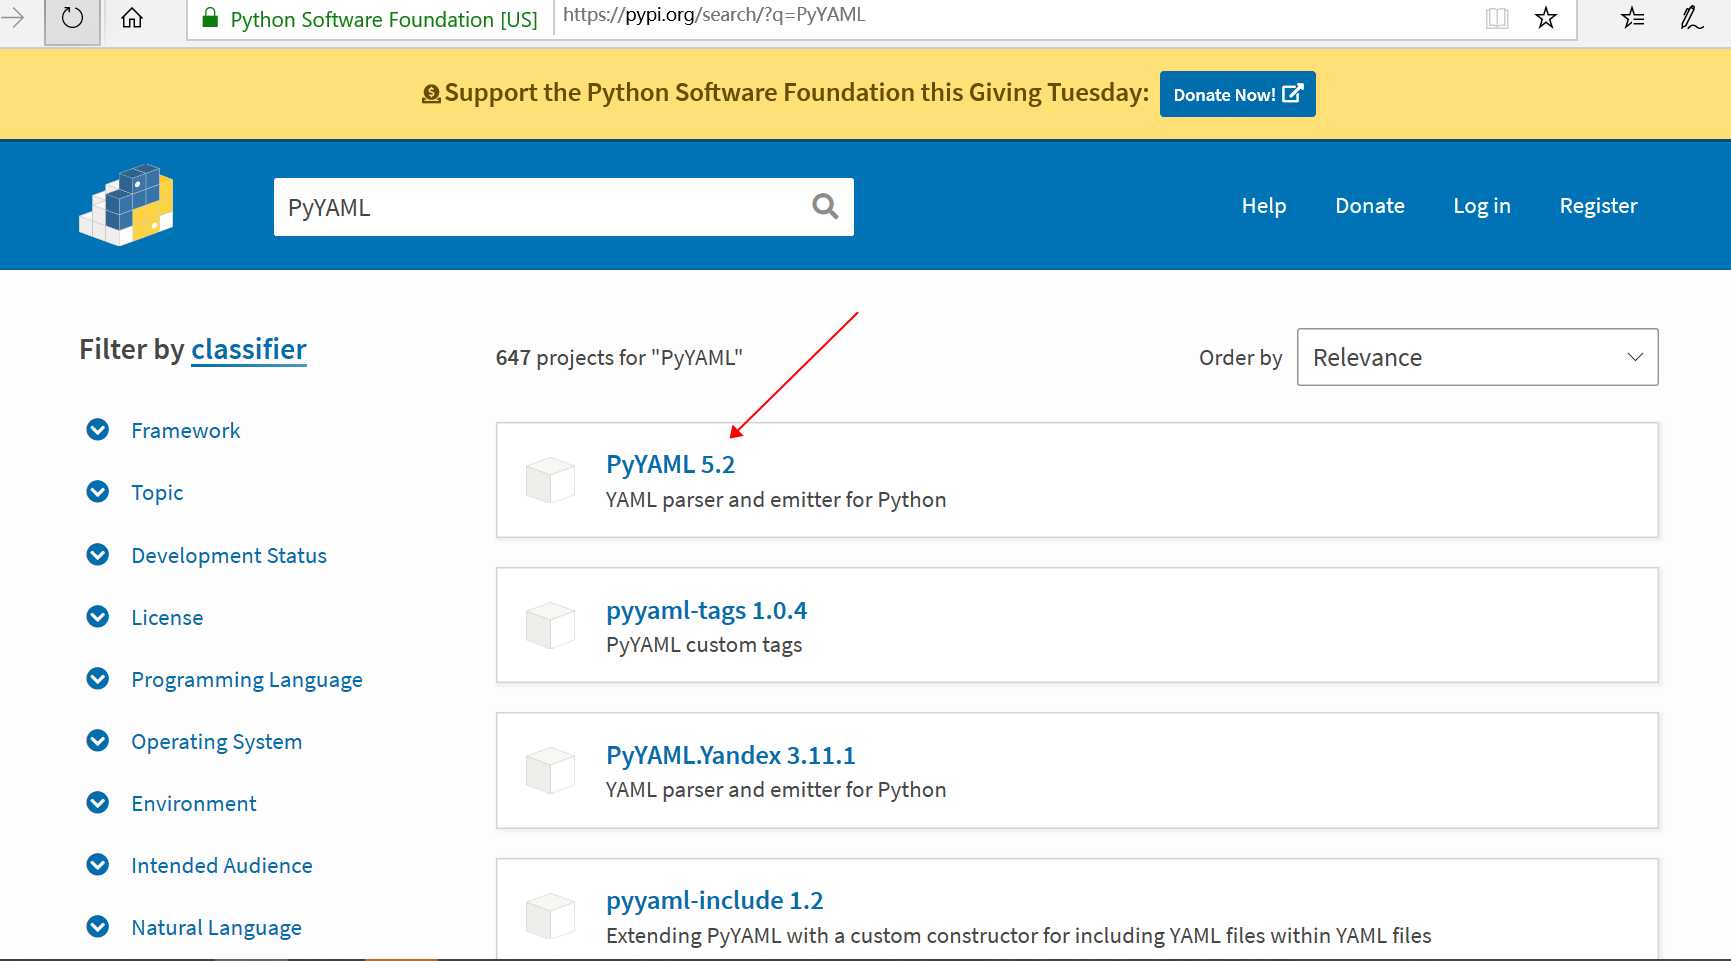Click the browser address bar URL
The height and width of the screenshot is (961, 1731).
[x=714, y=16]
